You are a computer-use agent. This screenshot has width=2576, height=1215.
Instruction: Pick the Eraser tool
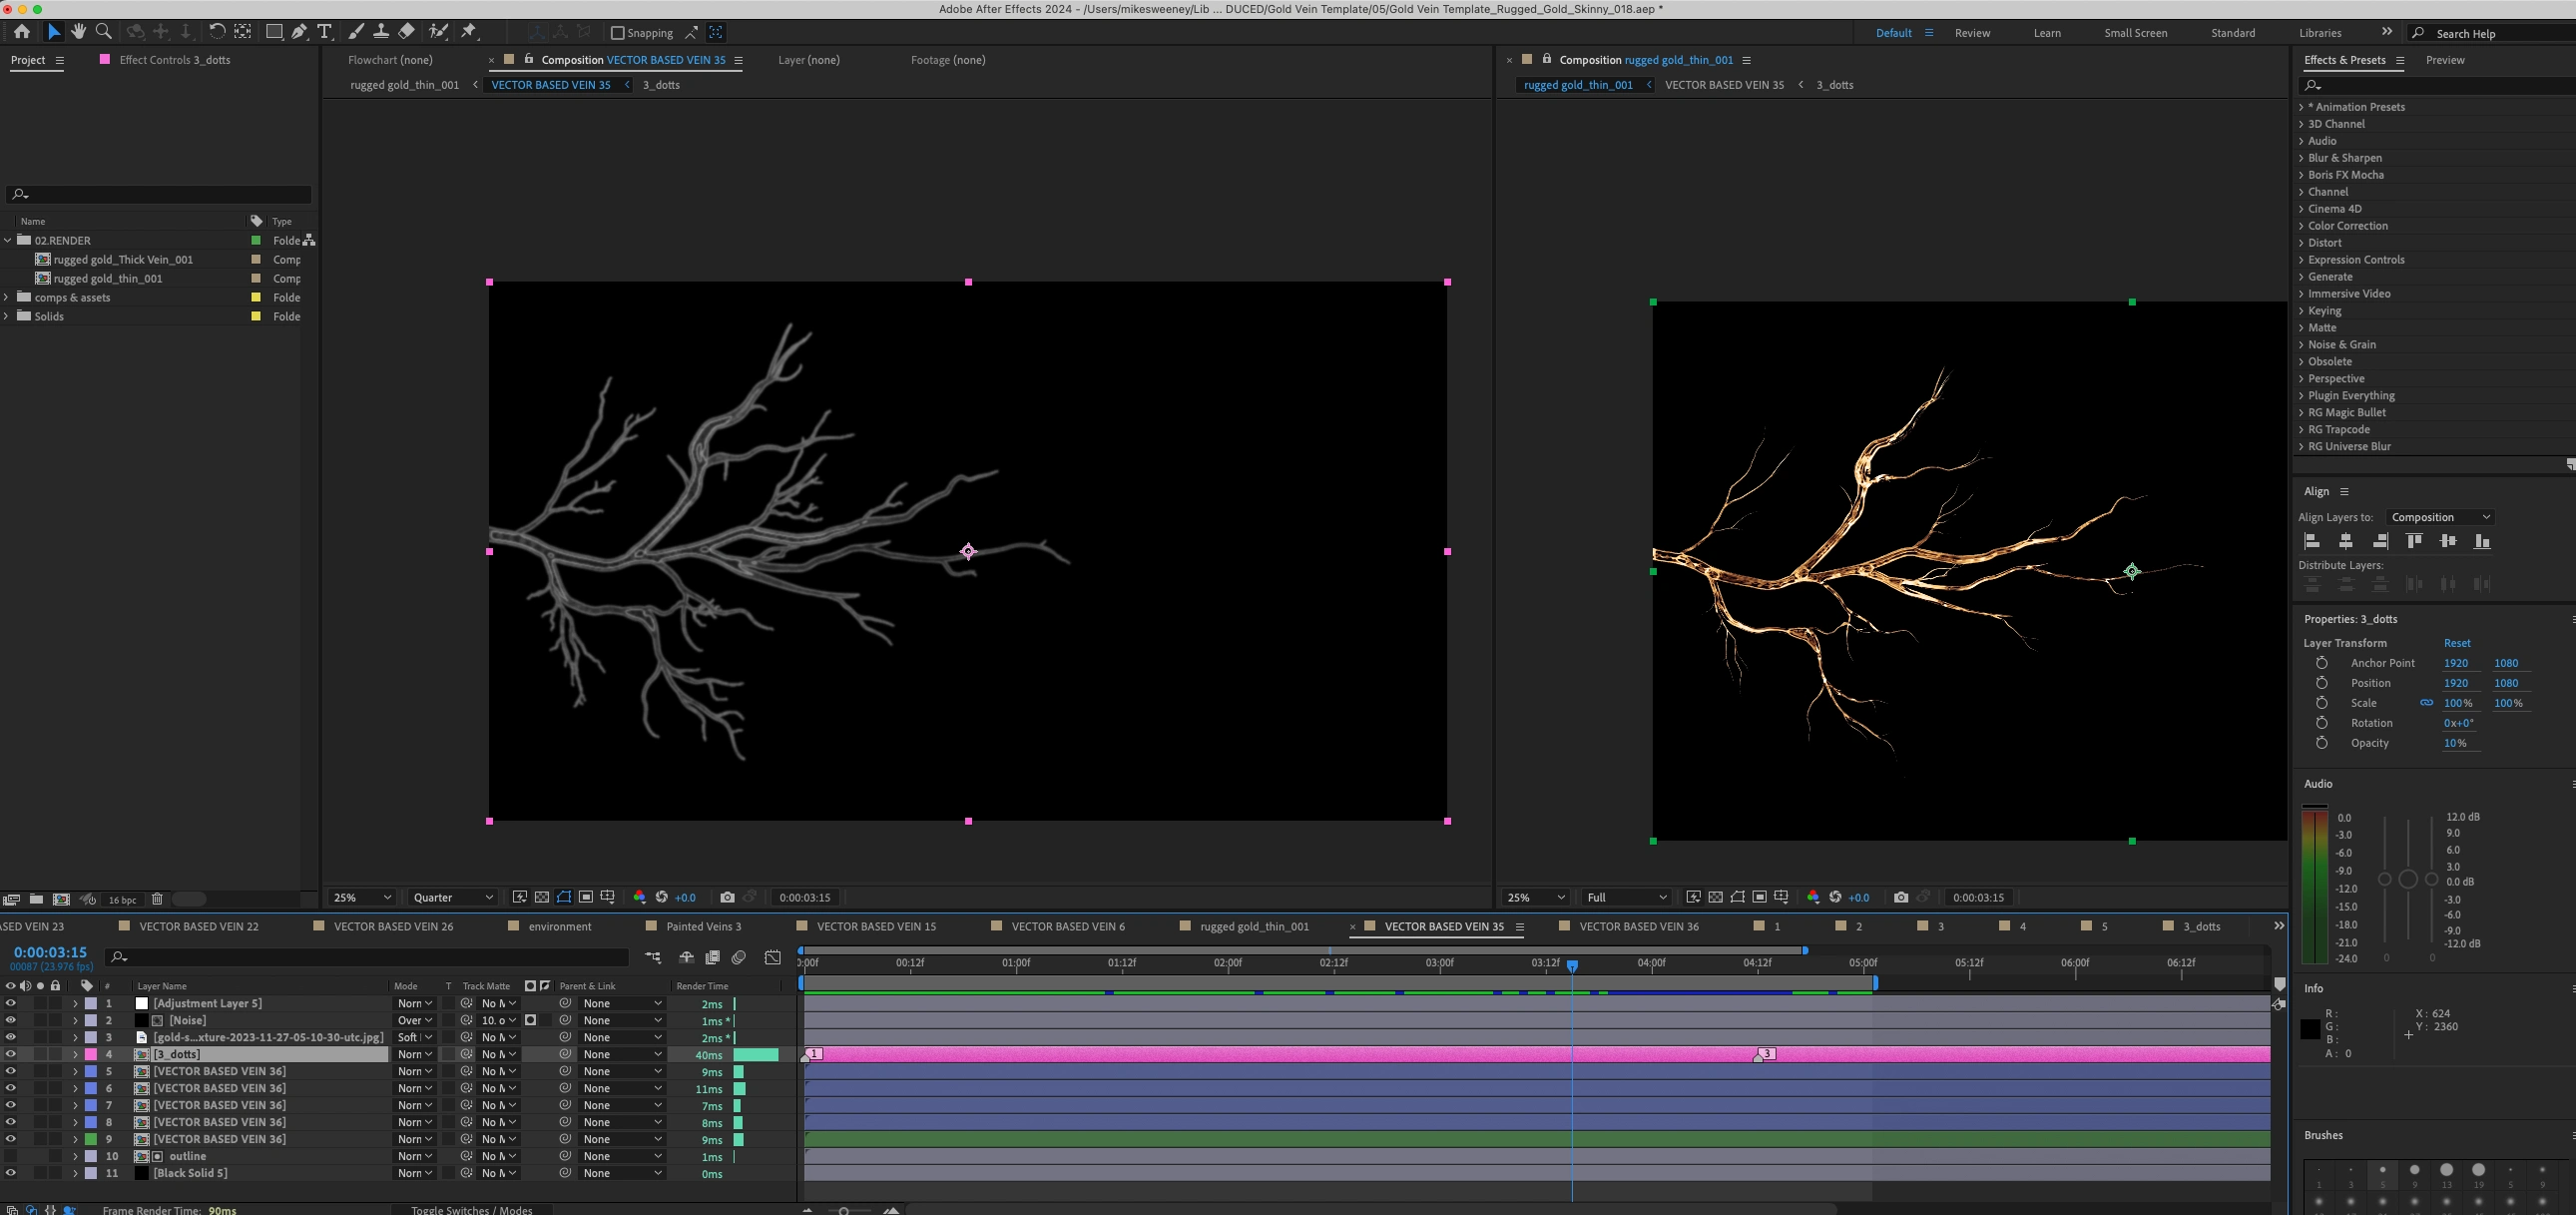click(x=406, y=32)
